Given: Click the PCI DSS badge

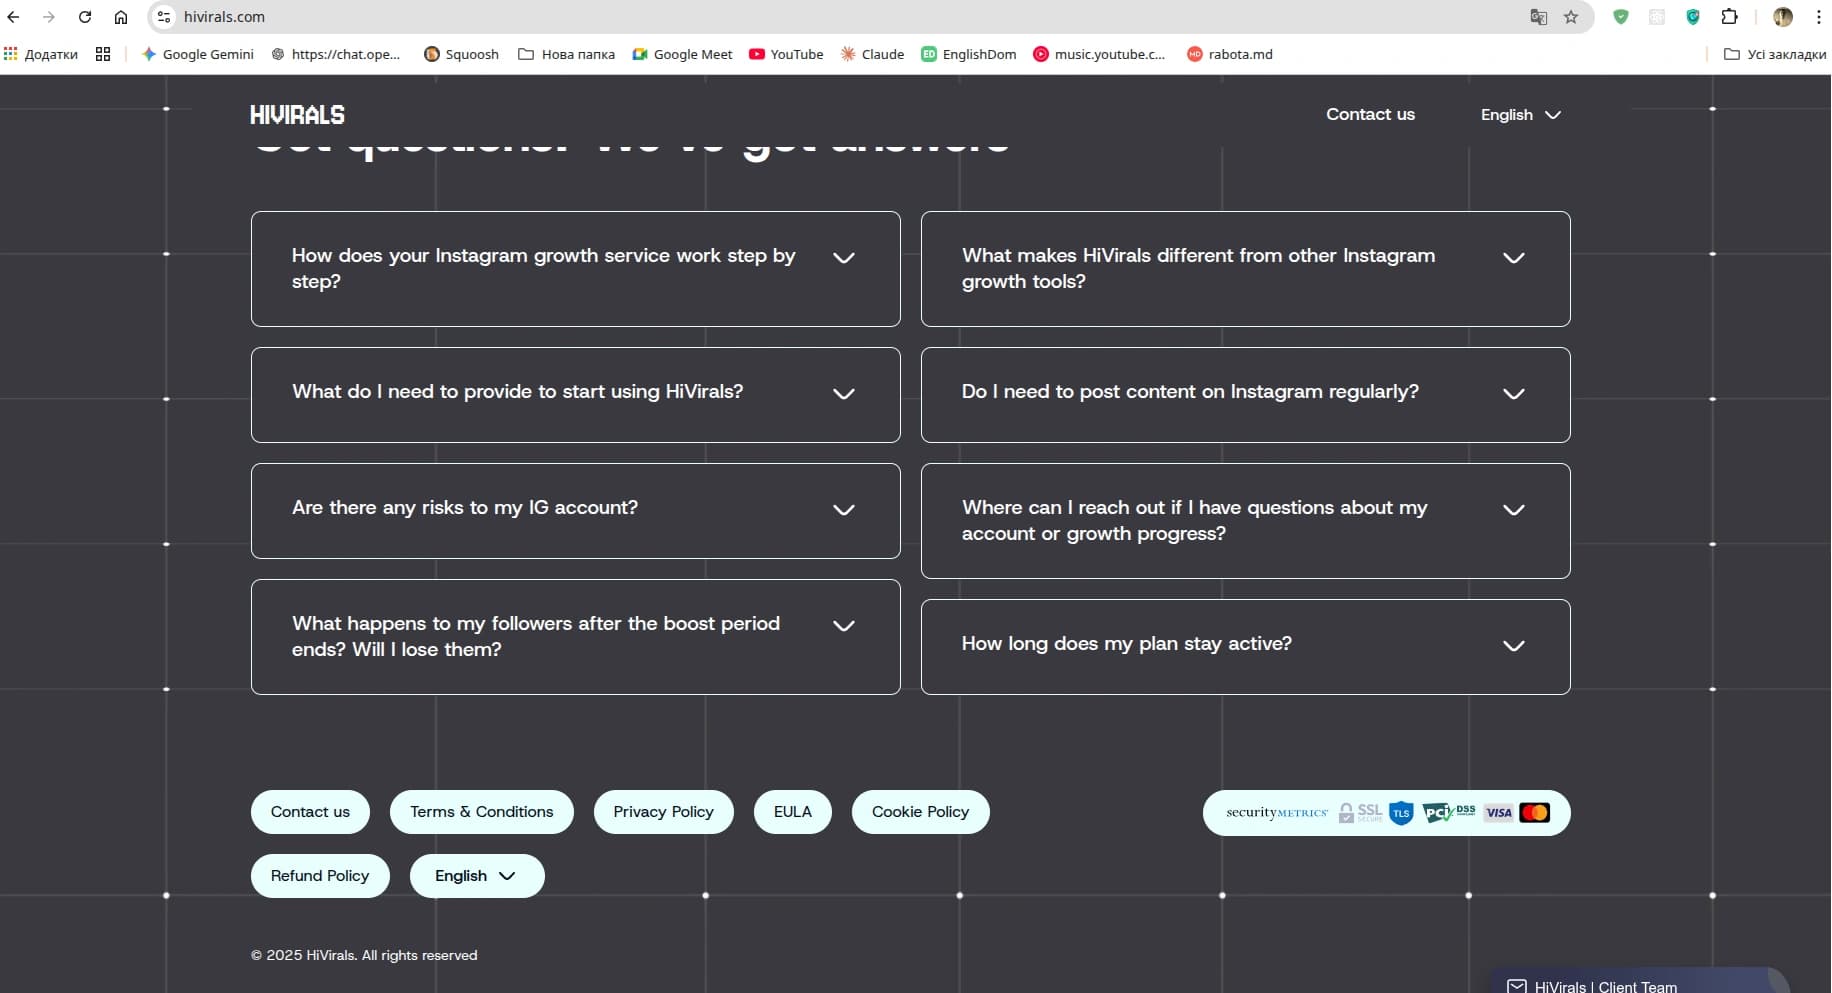Looking at the screenshot, I should [x=1449, y=813].
